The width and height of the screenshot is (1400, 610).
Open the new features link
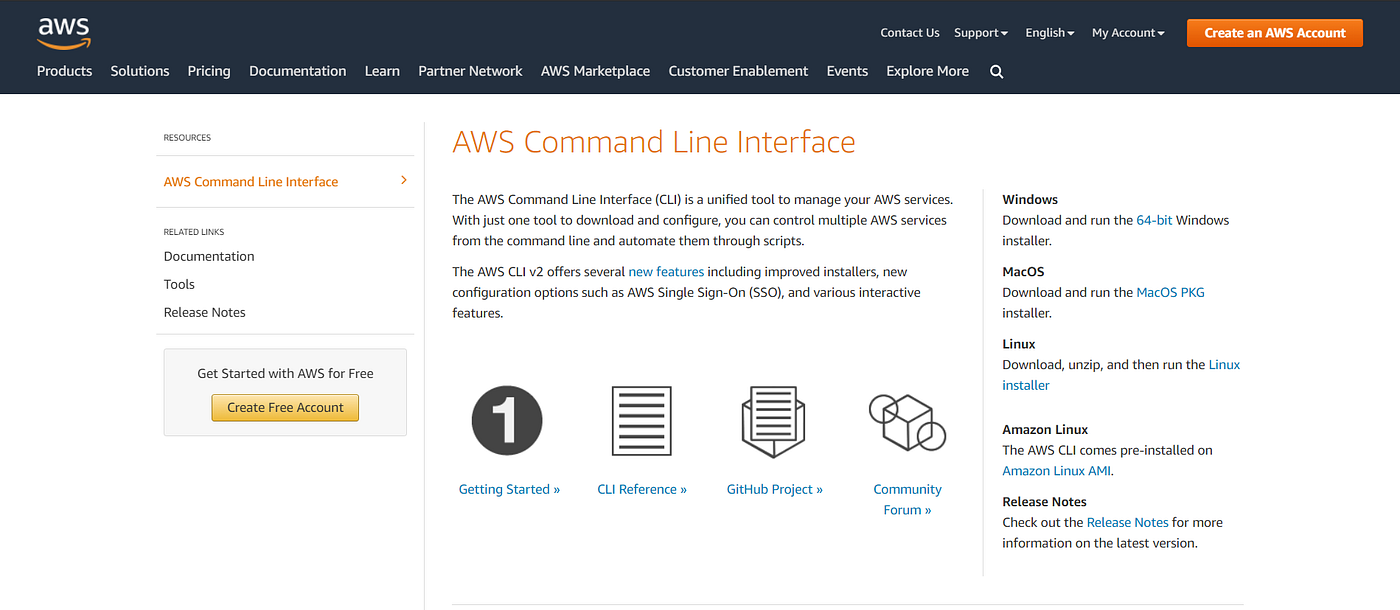click(666, 271)
